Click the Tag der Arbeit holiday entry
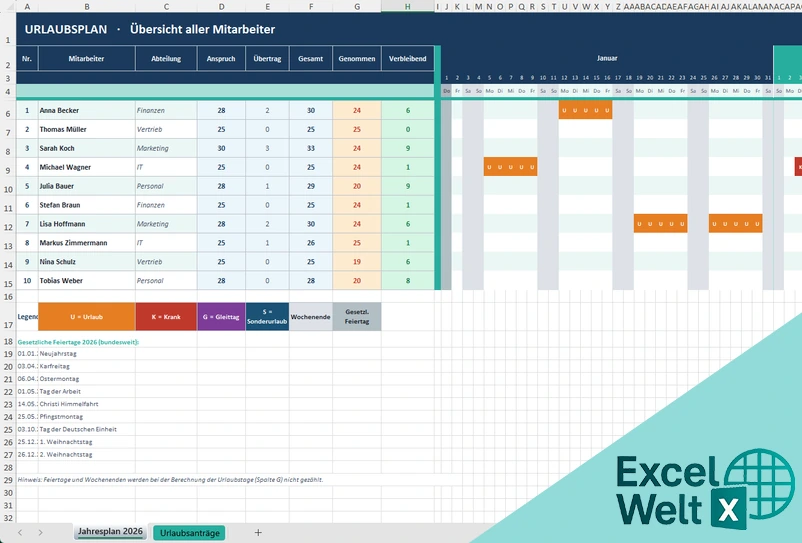802x543 pixels. (x=60, y=392)
